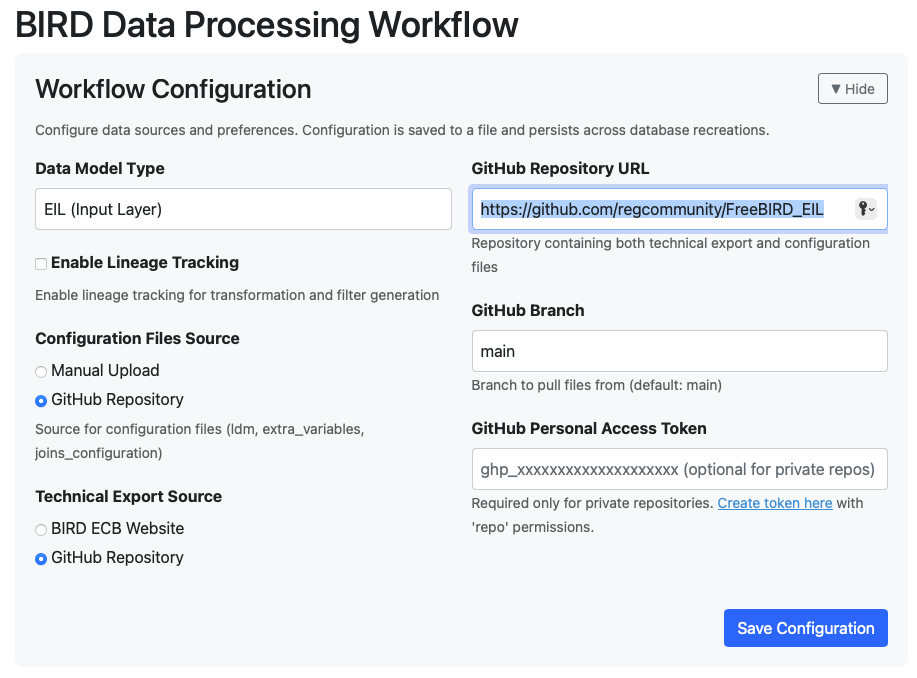Click the Data Model Type label
Viewport: 917px width, 678px height.
100,169
